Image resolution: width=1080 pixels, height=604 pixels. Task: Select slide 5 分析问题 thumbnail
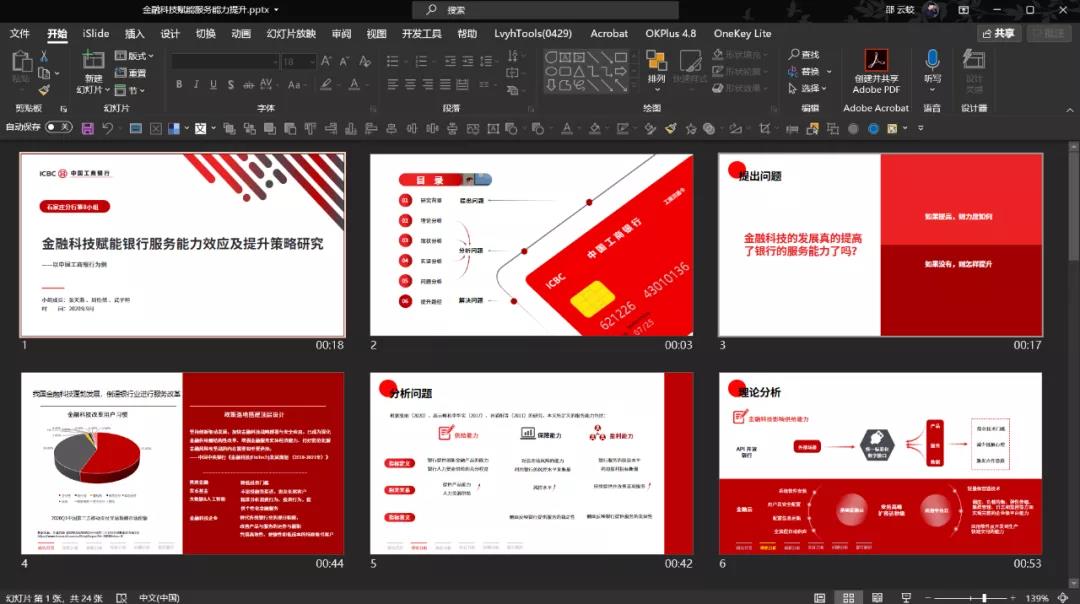click(532, 464)
